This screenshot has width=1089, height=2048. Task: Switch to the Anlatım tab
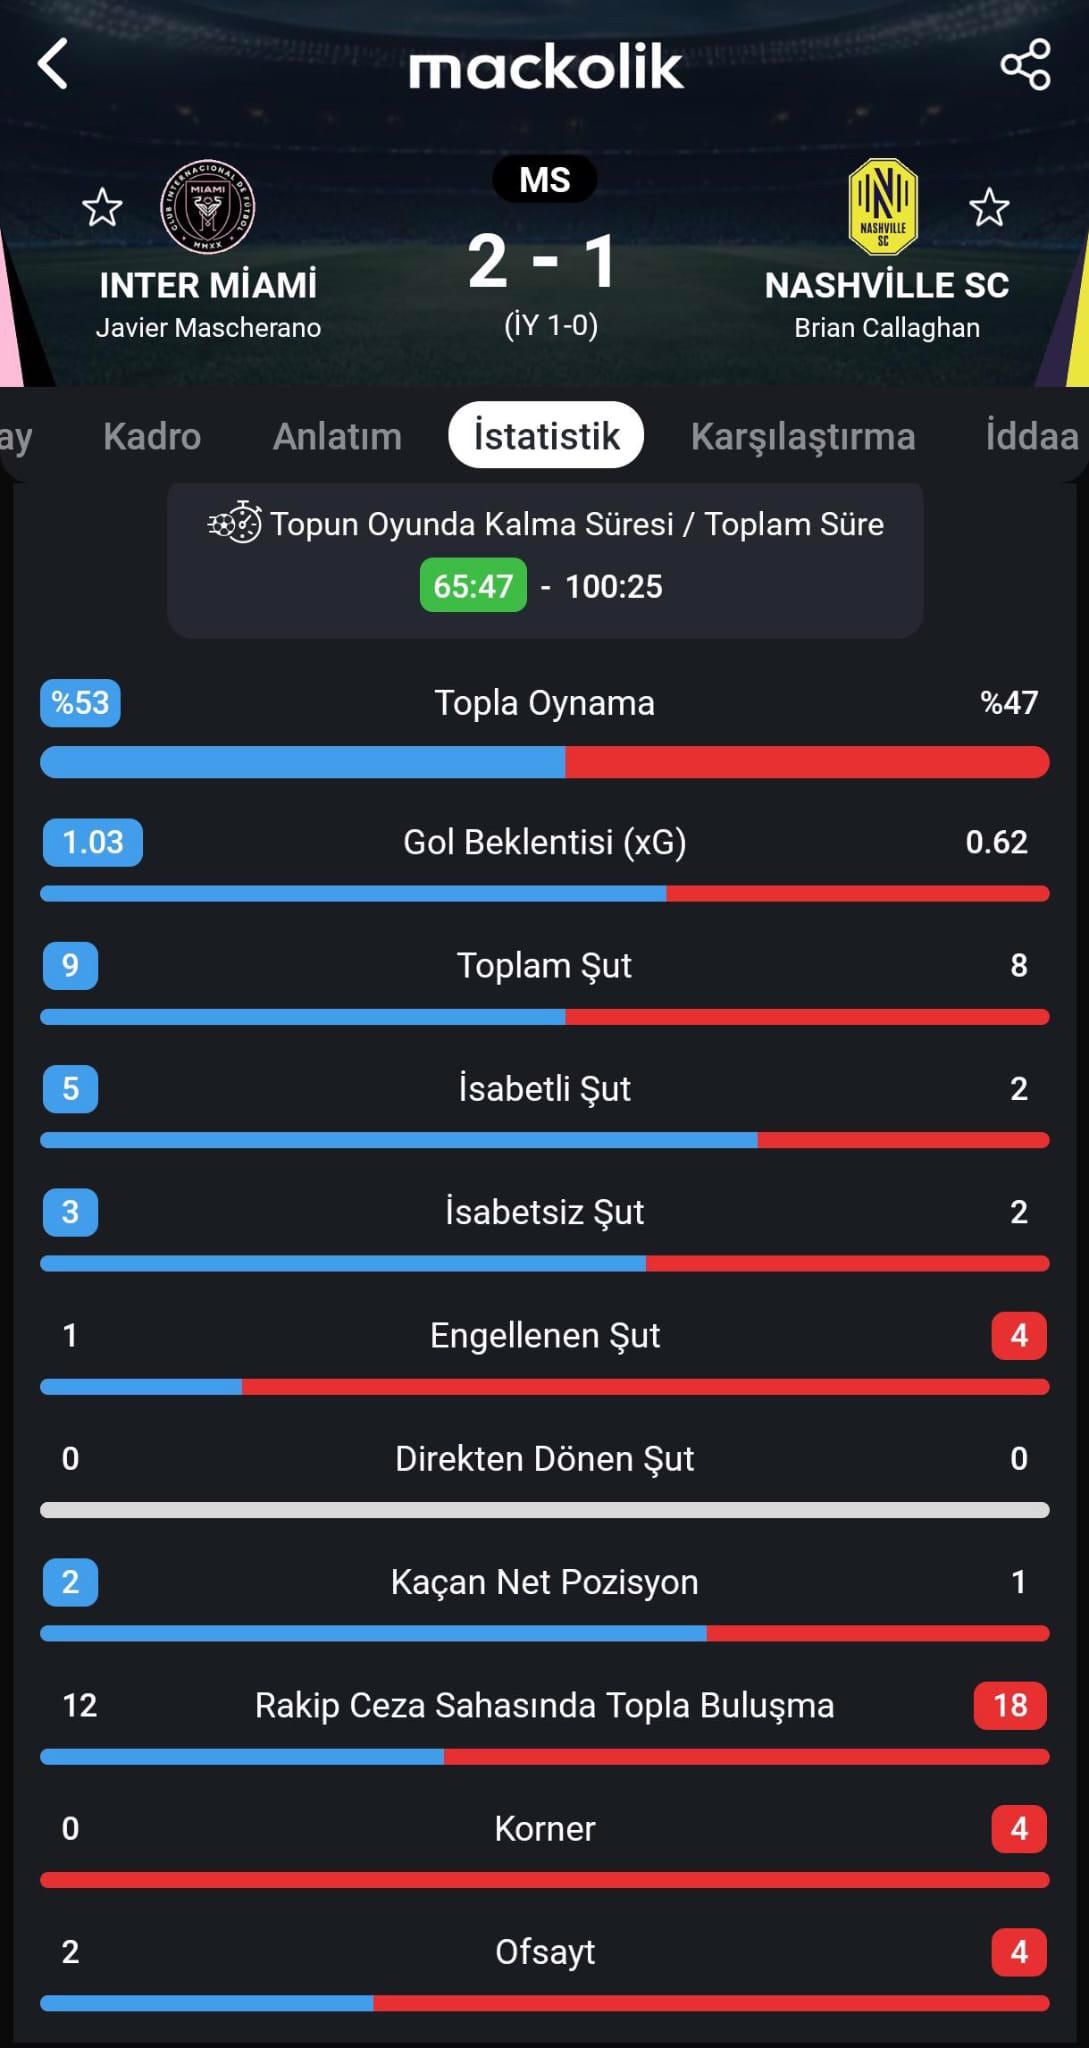coord(337,436)
